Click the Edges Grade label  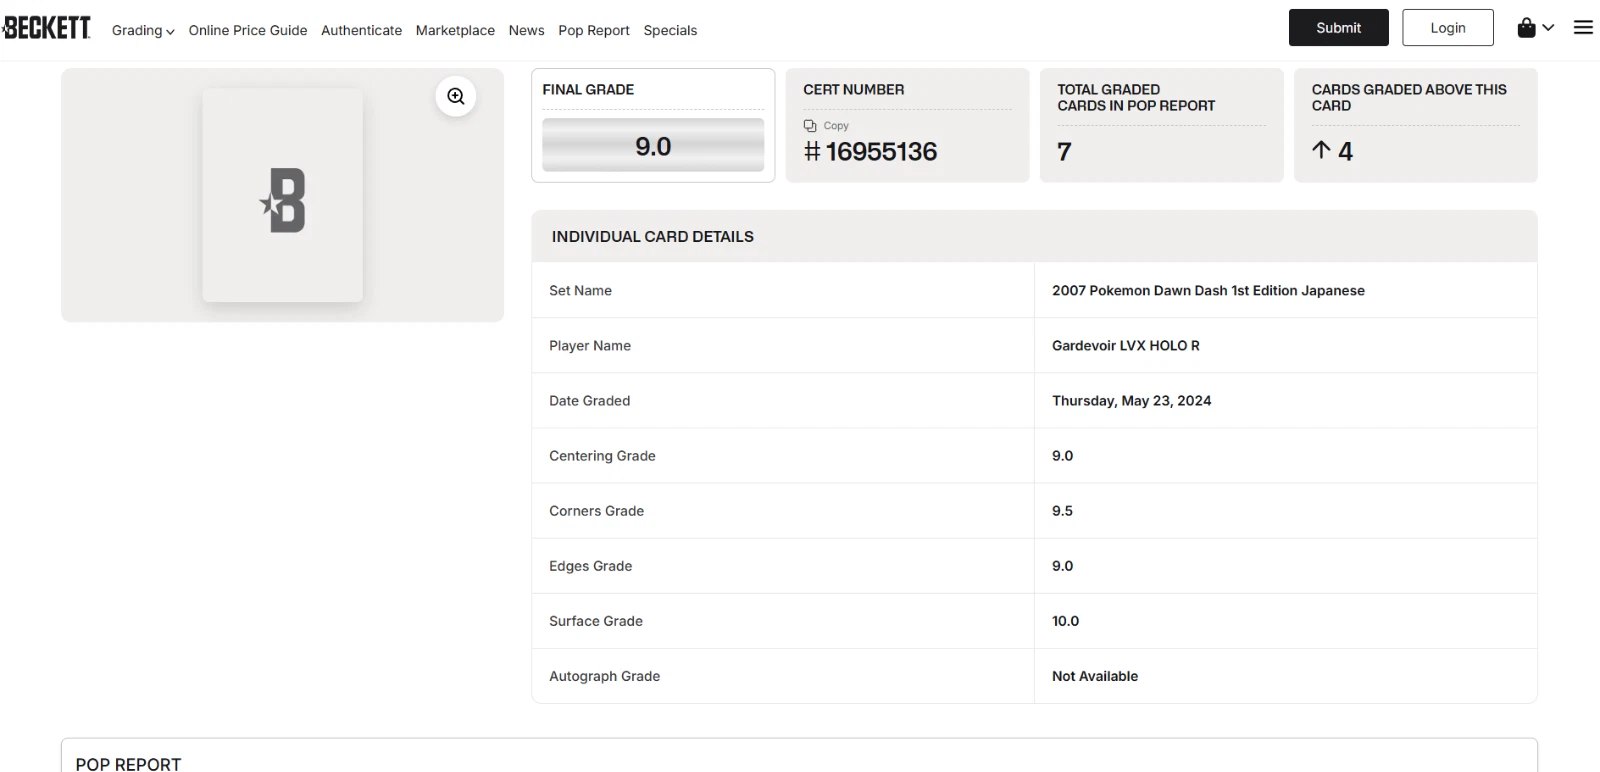click(x=590, y=566)
